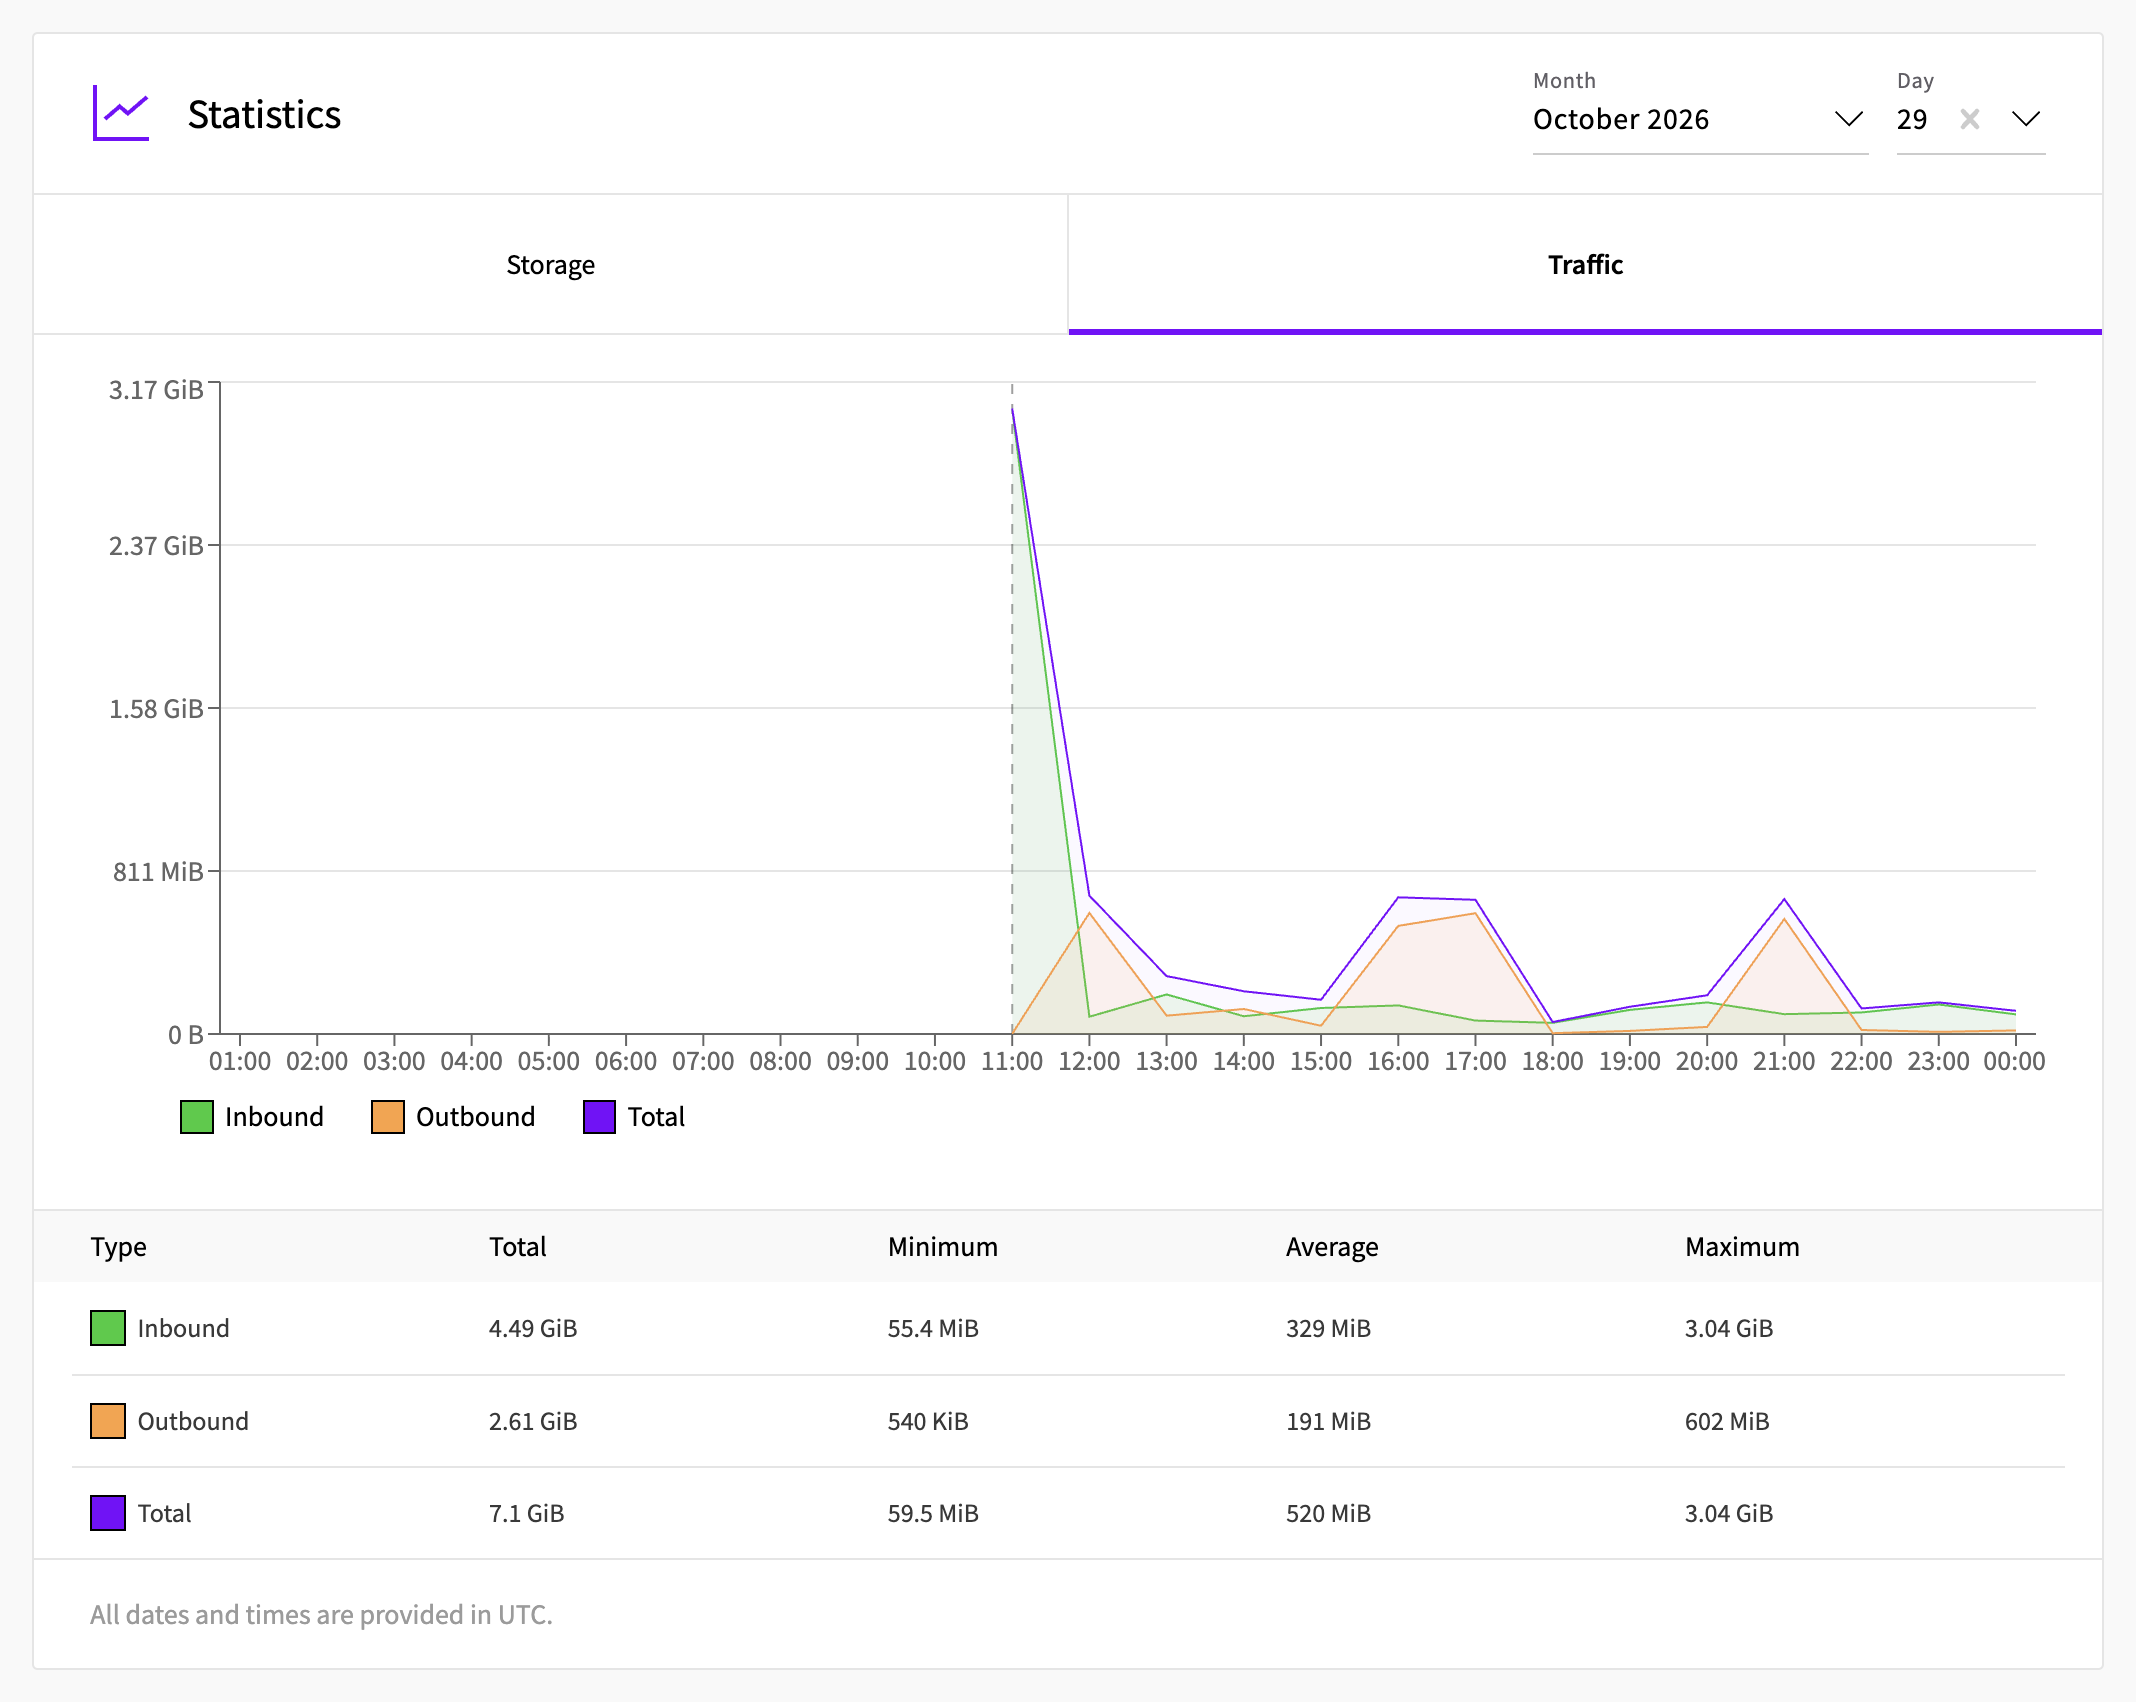Image resolution: width=2136 pixels, height=1702 pixels.
Task: Click the 16:00 label on the time axis
Action: pos(1398,1061)
